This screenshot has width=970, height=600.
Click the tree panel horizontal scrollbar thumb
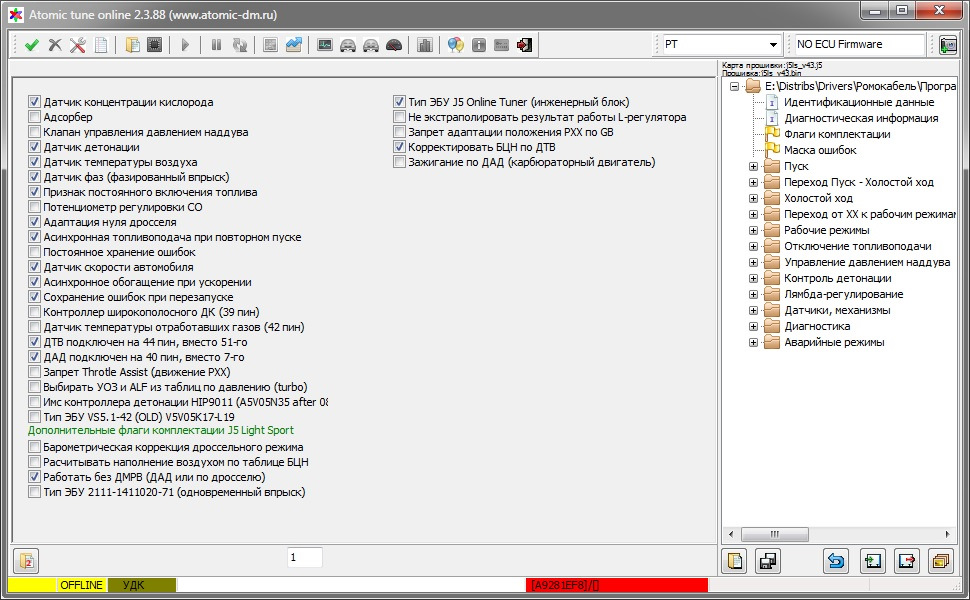tap(775, 534)
